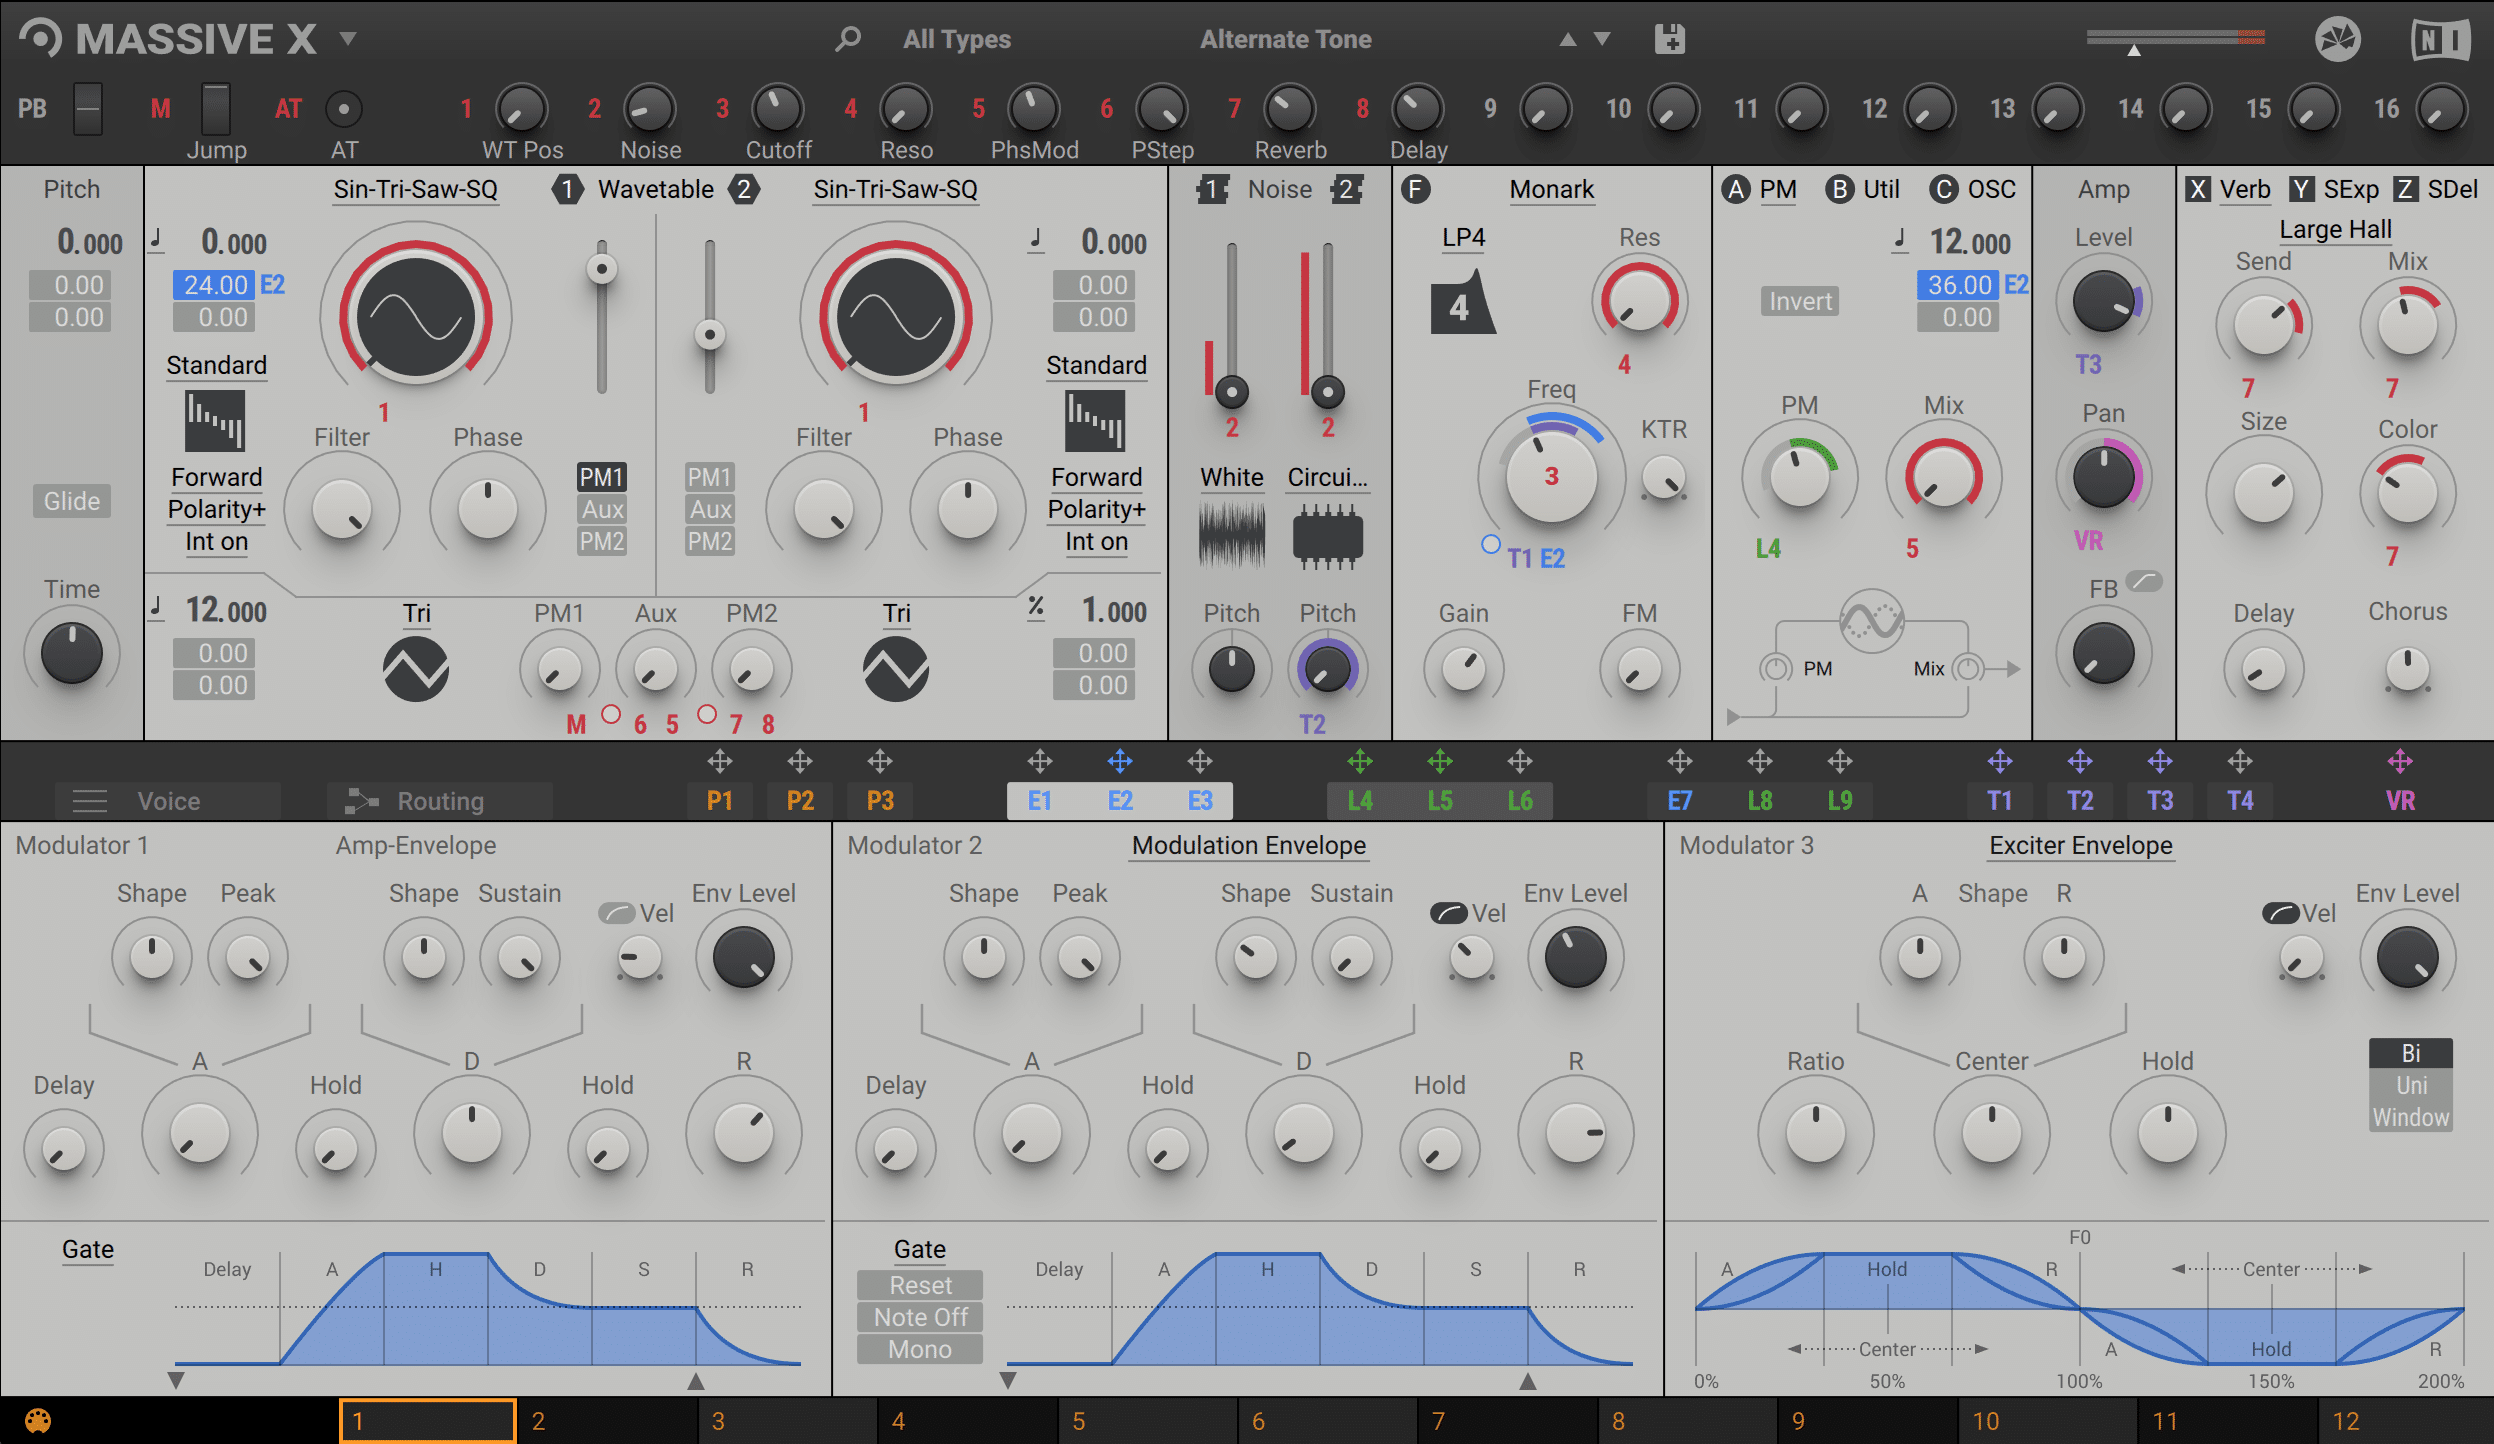Open the All Types filter menu
Screen dimensions: 2494x1444
pyautogui.click(x=957, y=39)
